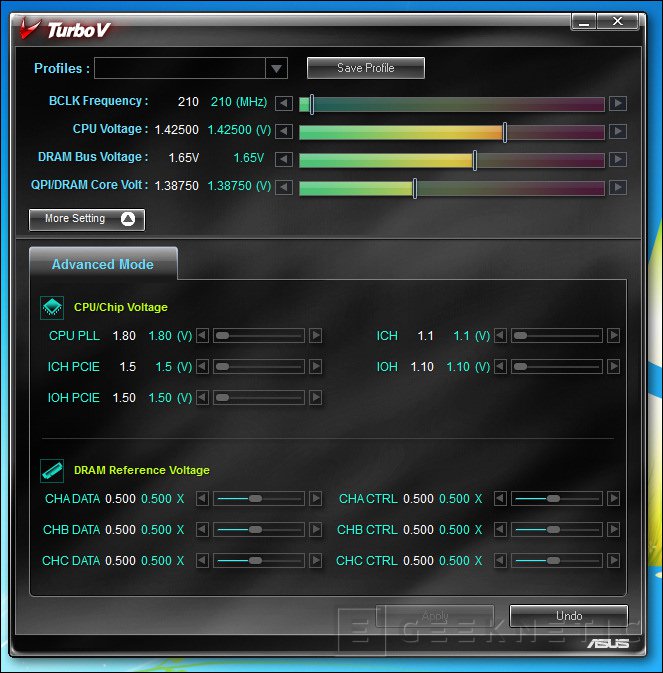Decrease CPU Voltage with left arrow
The width and height of the screenshot is (663, 673).
pos(284,131)
